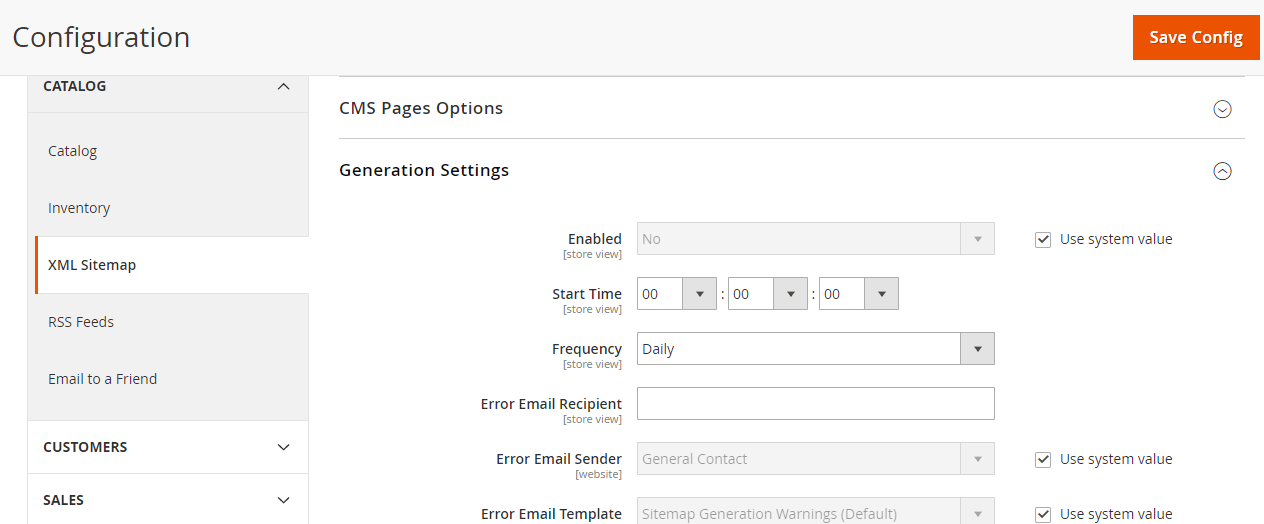This screenshot has width=1264, height=524.
Task: Open the Start Time minutes dropdown arrow
Action: [791, 294]
